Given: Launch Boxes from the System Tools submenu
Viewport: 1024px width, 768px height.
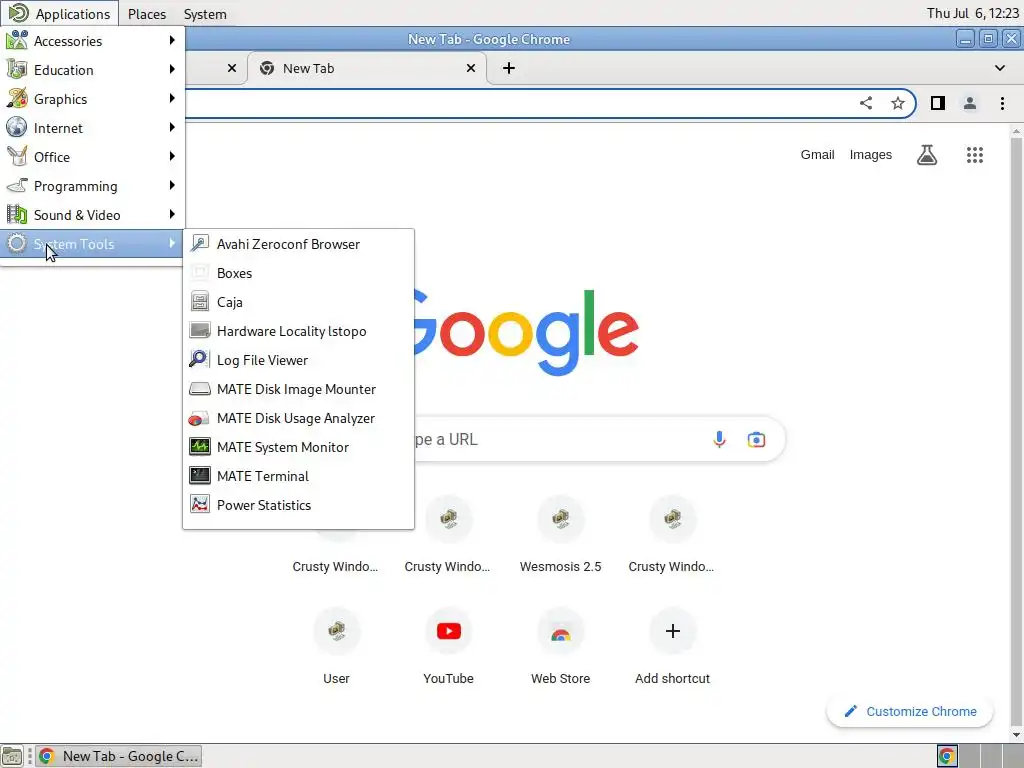Looking at the screenshot, I should pyautogui.click(x=298, y=273).
